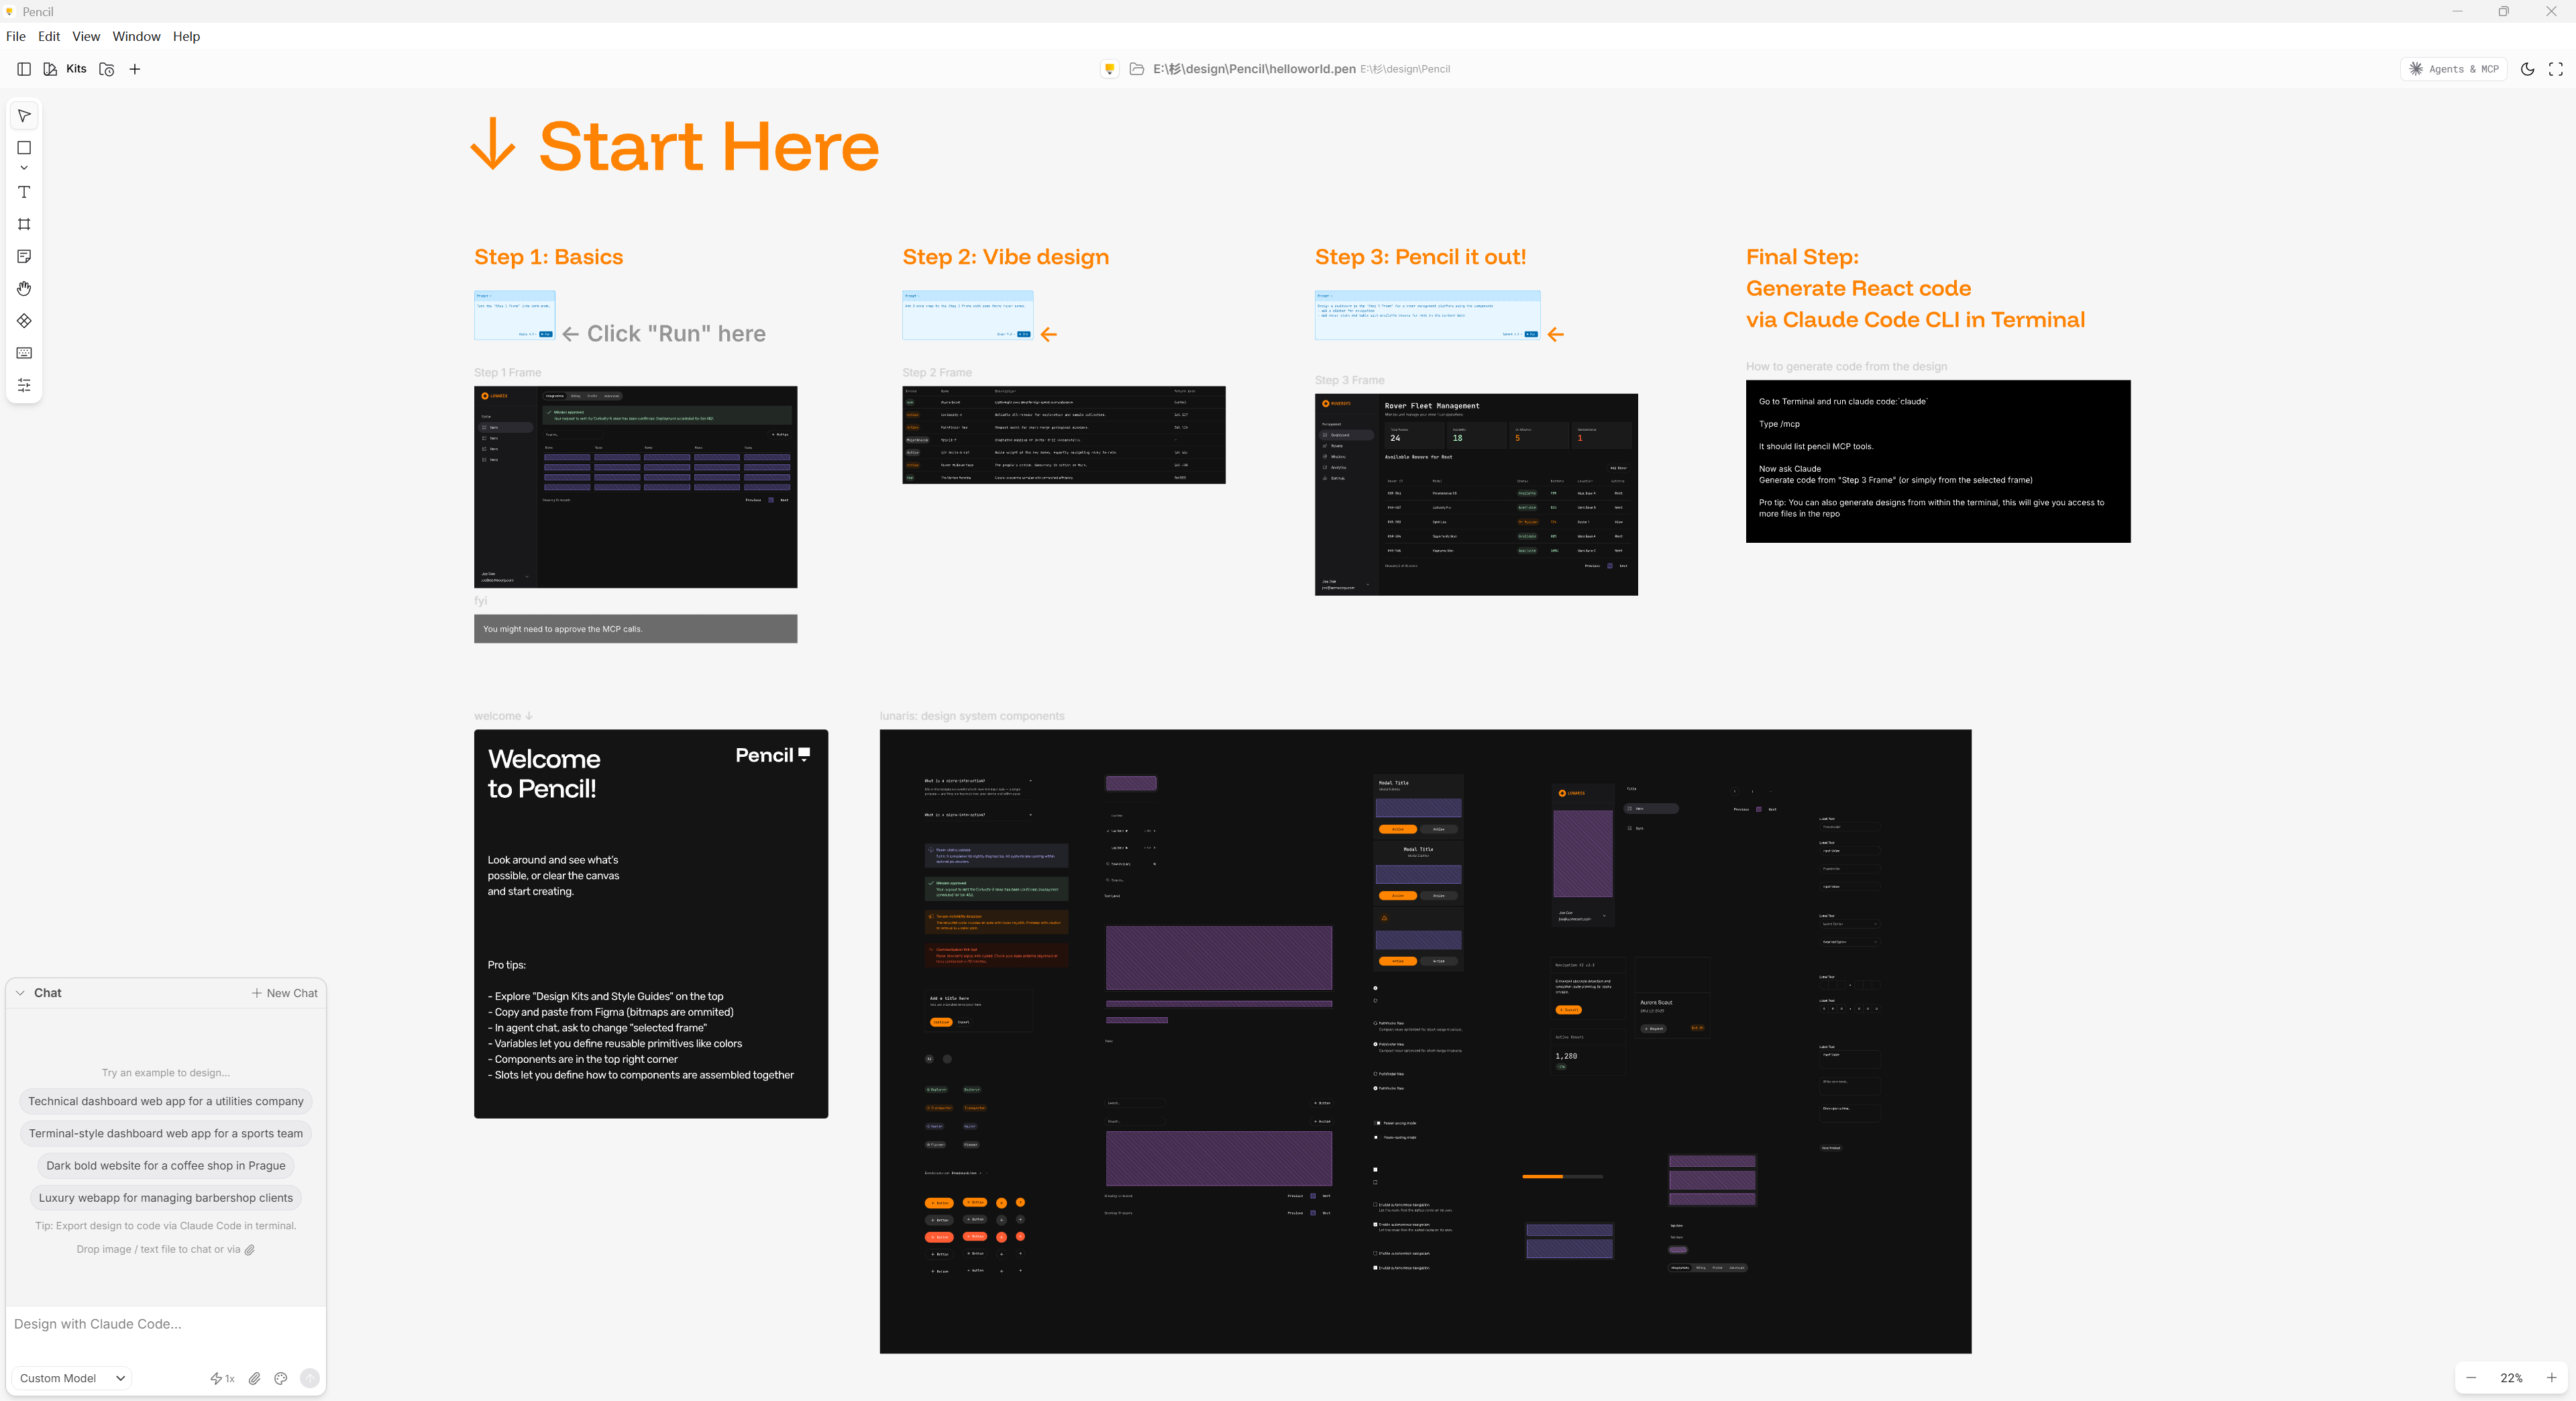Expand shape tool options chevron
Image resolution: width=2576 pixels, height=1401 pixels.
pos(24,168)
